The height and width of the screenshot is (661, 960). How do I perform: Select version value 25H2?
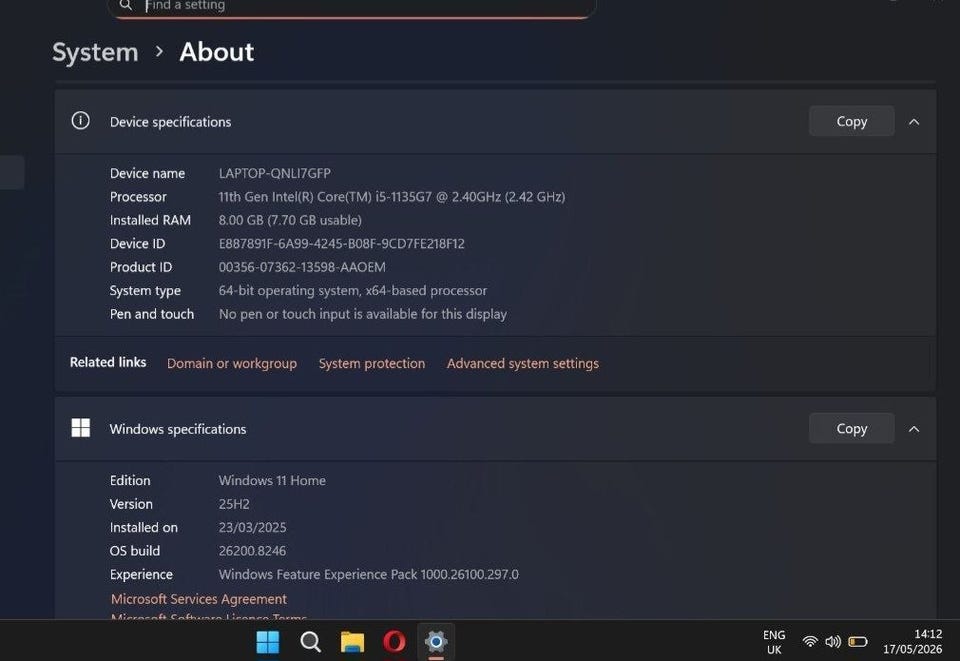point(234,504)
